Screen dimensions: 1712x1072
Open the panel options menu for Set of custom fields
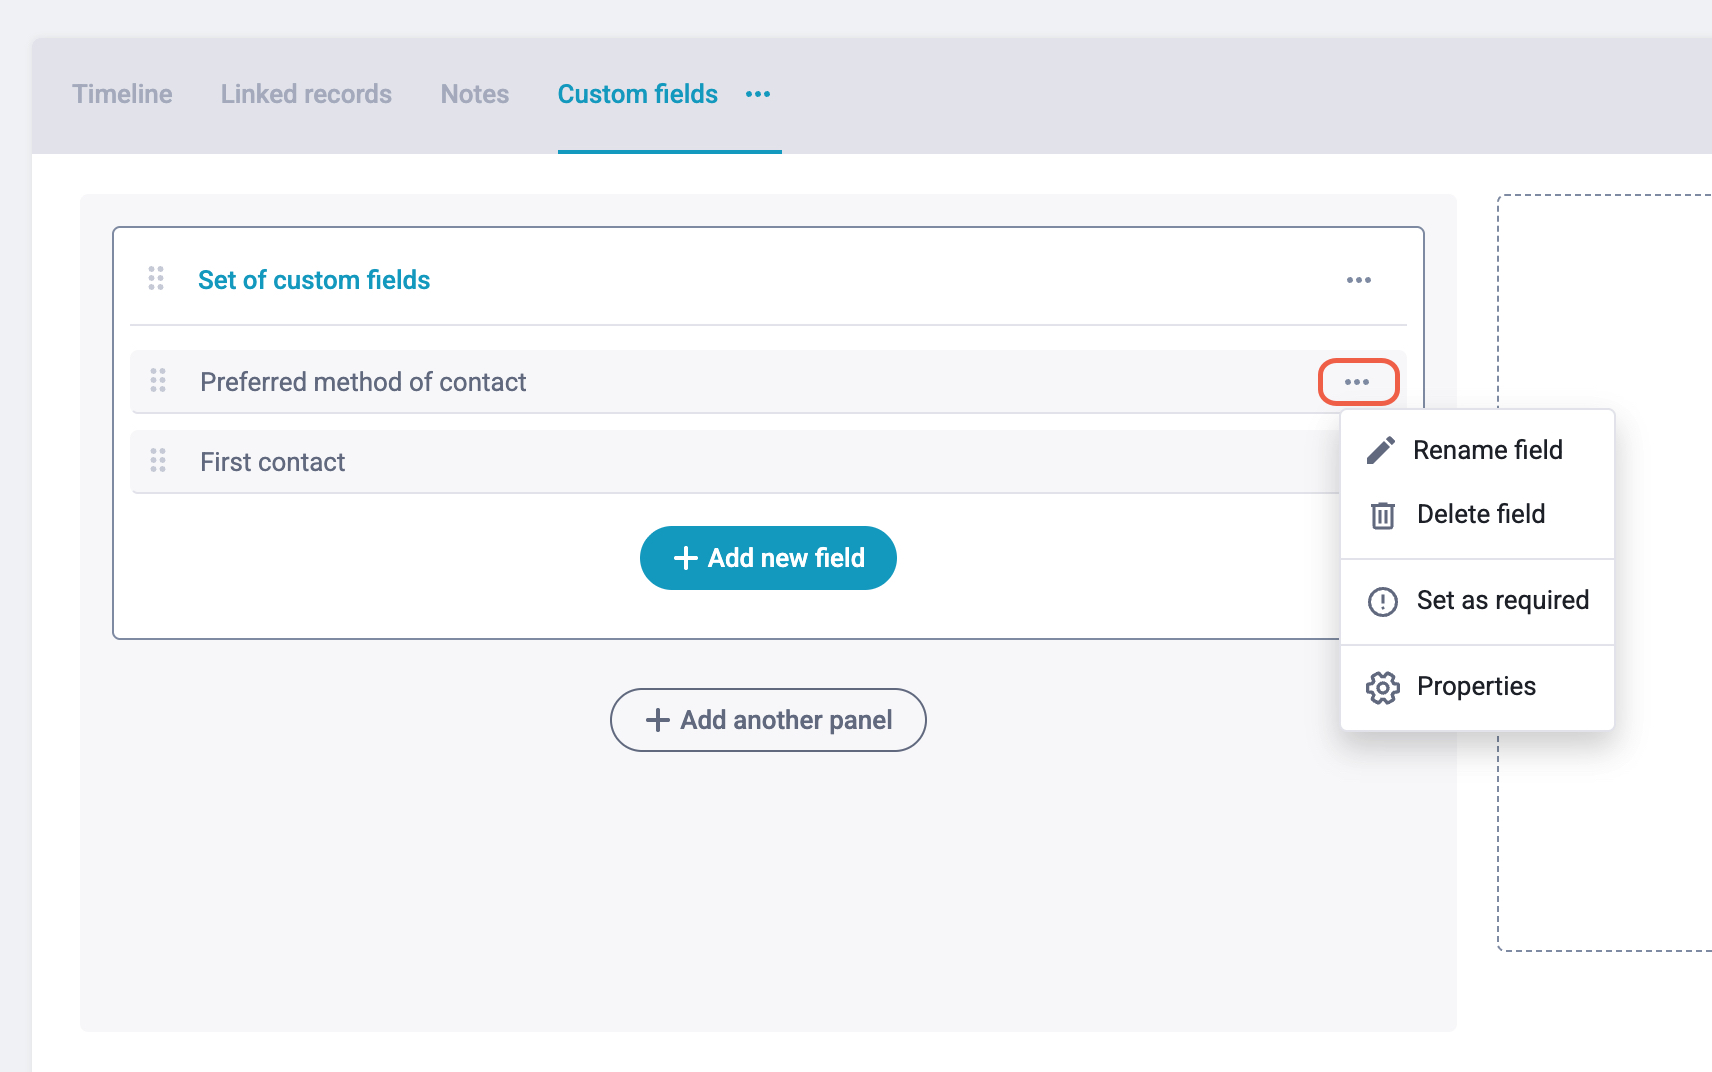pos(1359,280)
